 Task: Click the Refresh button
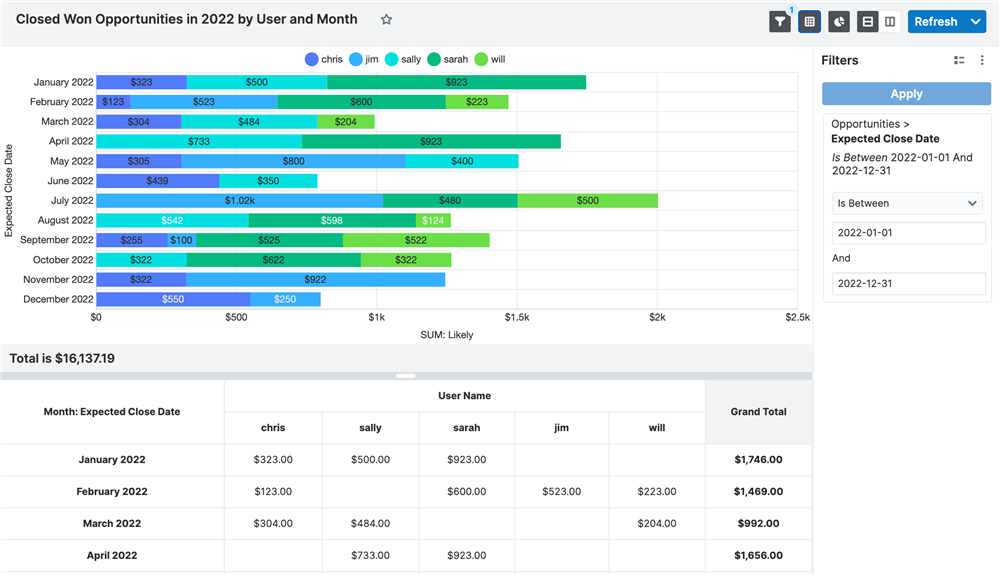(935, 22)
